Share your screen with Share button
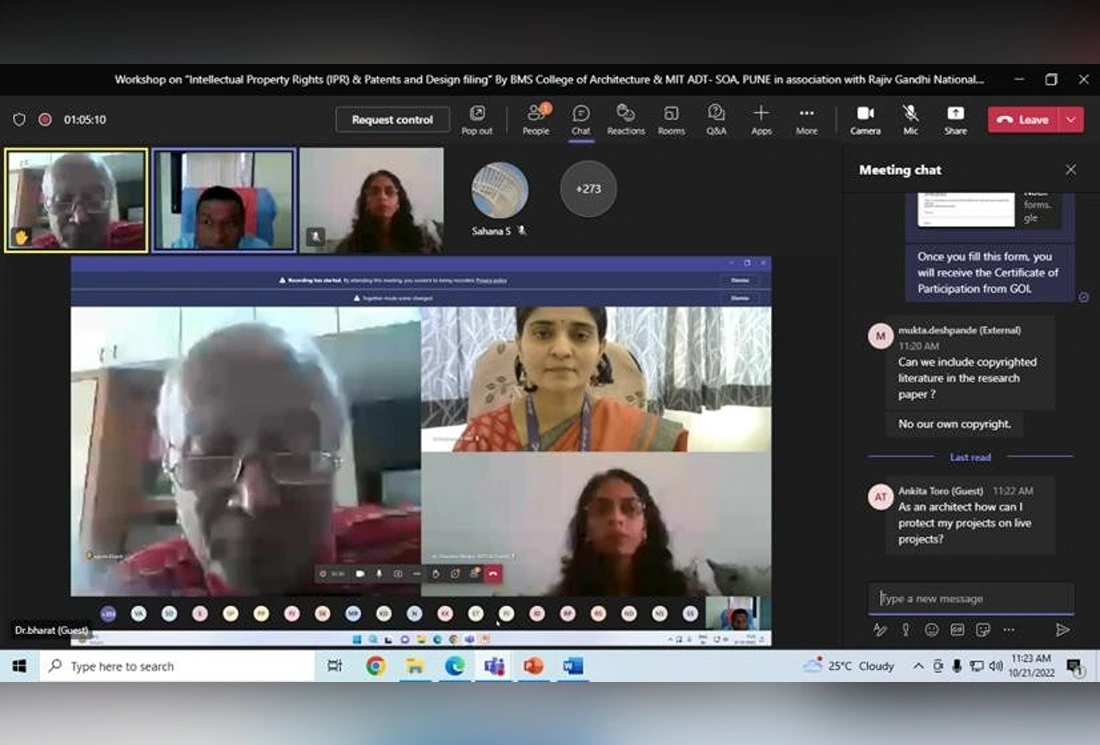The image size is (1100, 745). pyautogui.click(x=955, y=119)
